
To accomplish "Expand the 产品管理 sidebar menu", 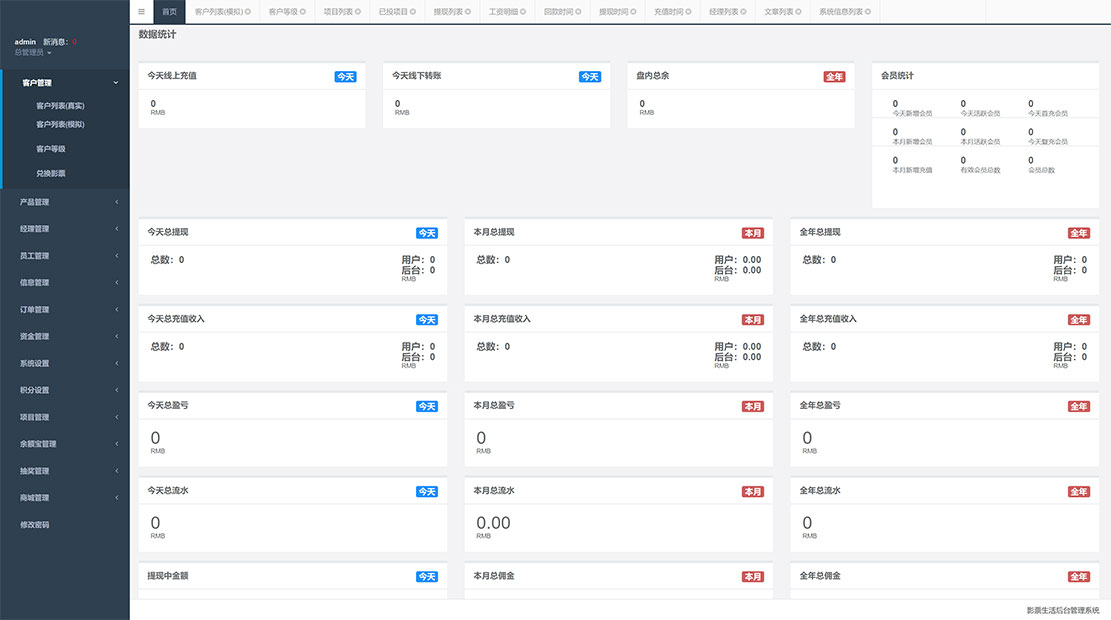I will (x=65, y=202).
